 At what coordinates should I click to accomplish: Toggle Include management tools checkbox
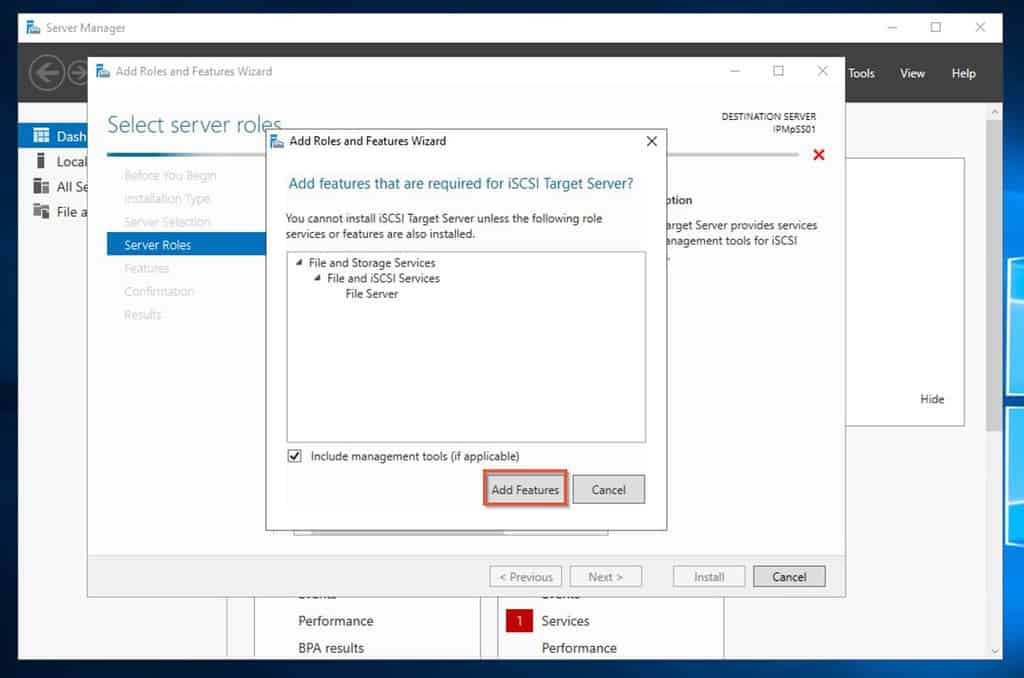pos(295,456)
